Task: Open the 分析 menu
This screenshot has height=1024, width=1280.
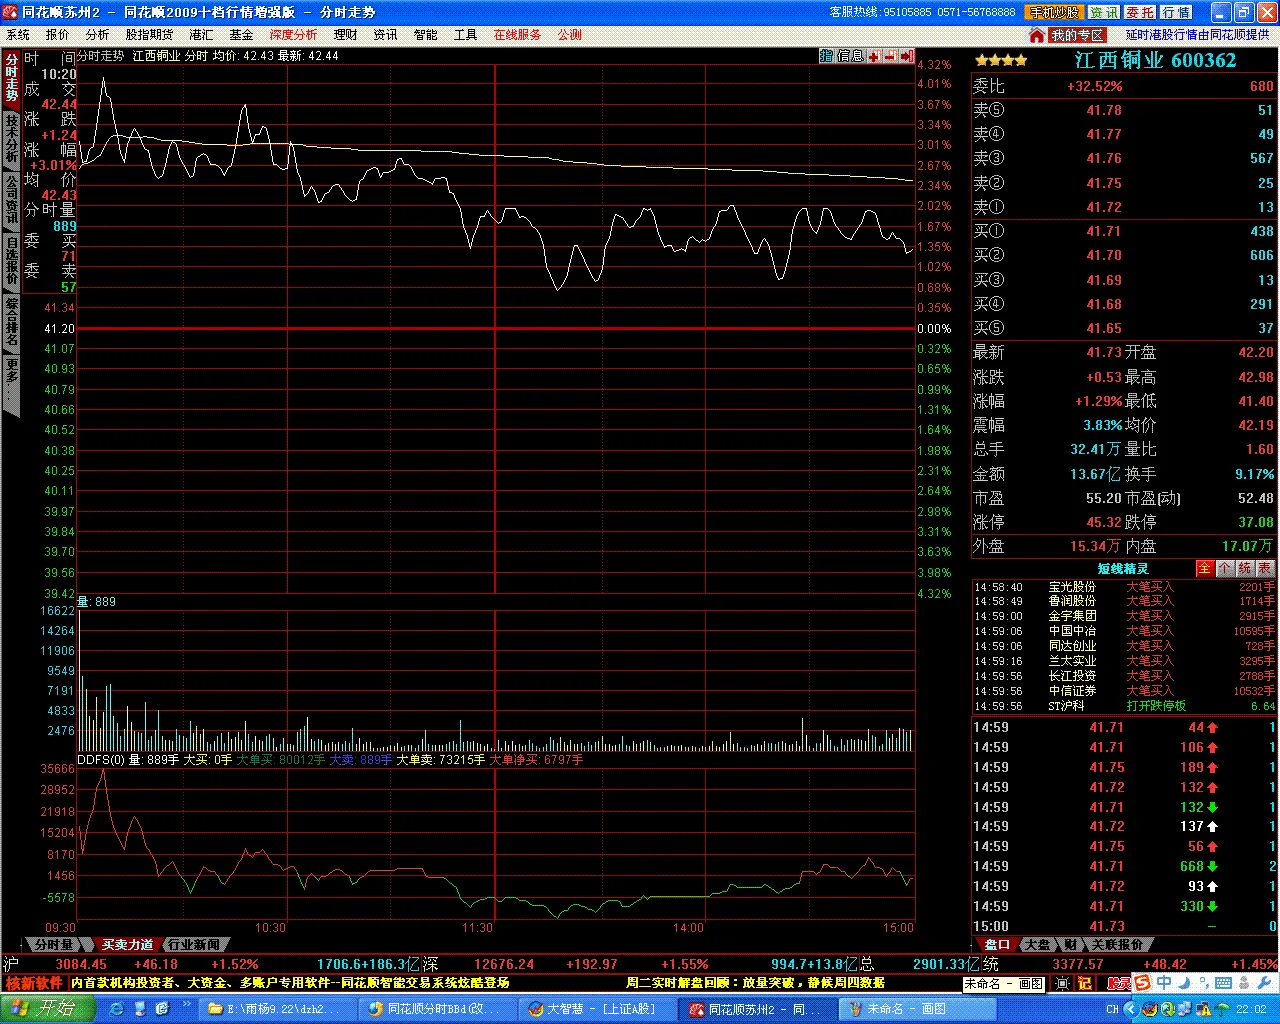Action: 97,35
